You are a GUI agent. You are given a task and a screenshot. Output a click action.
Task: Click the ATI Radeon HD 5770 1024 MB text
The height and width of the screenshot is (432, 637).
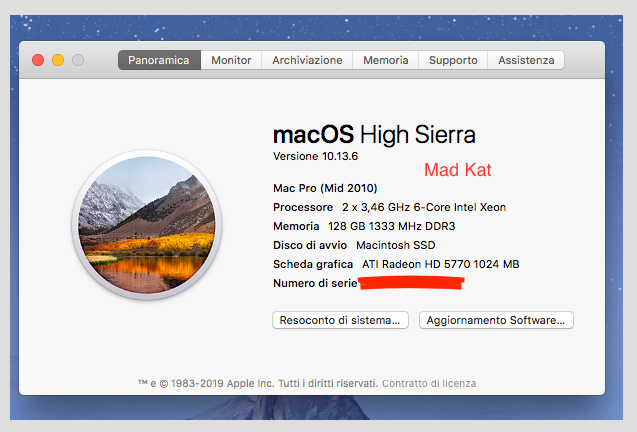tap(441, 265)
